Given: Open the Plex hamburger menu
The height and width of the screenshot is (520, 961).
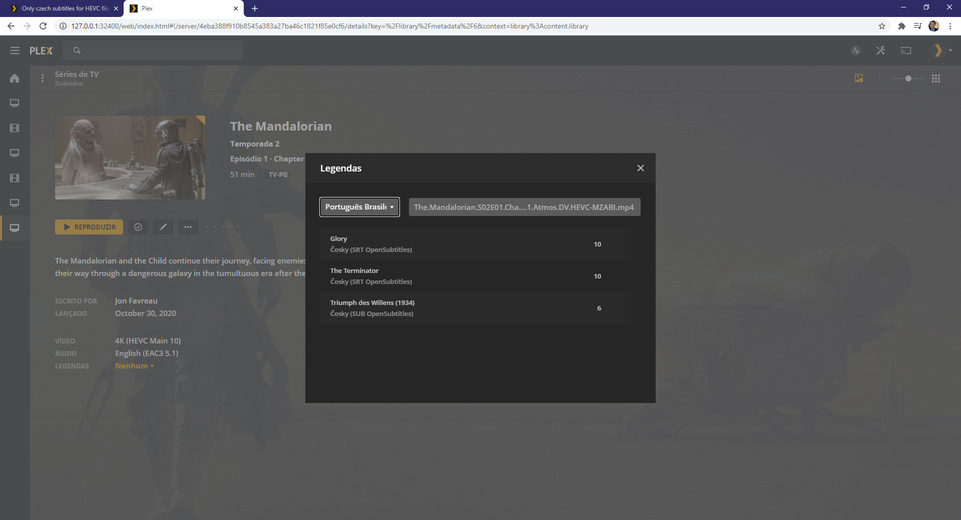Looking at the screenshot, I should tap(15, 51).
